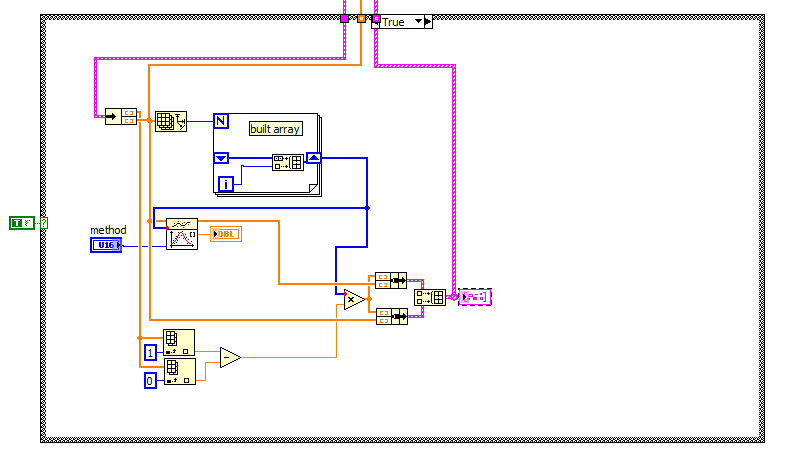Screen dimensions: 804x455
Task: Go to the previous case with the left arrow
Action: (x=376, y=22)
